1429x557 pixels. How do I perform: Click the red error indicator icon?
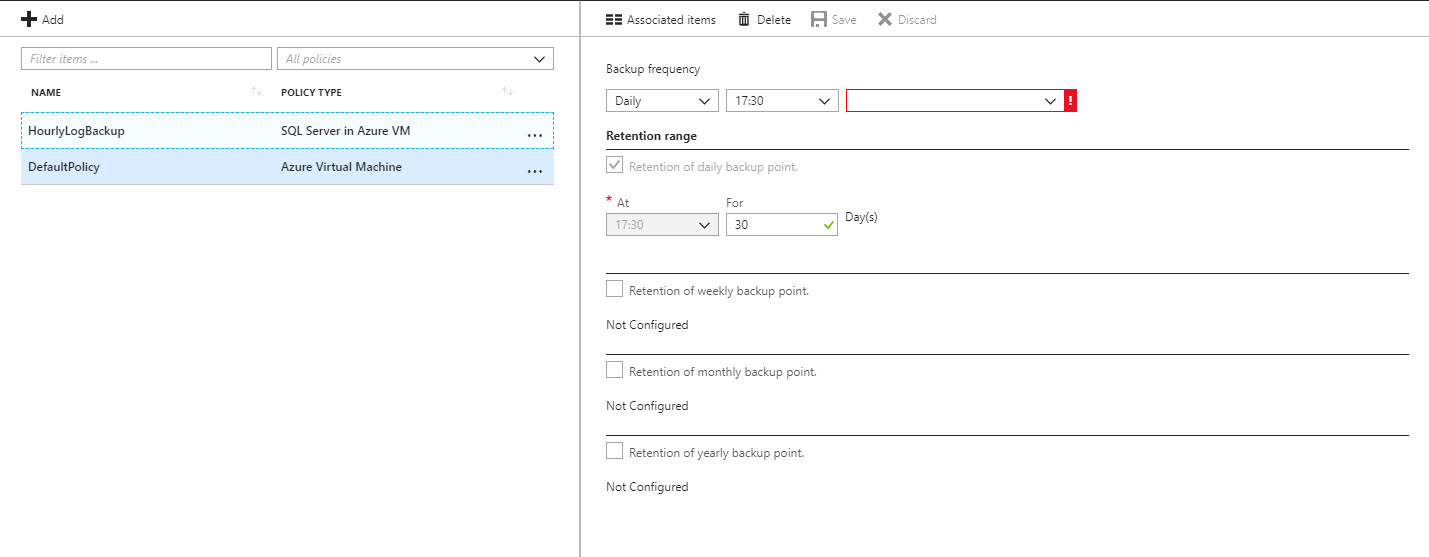[1070, 101]
